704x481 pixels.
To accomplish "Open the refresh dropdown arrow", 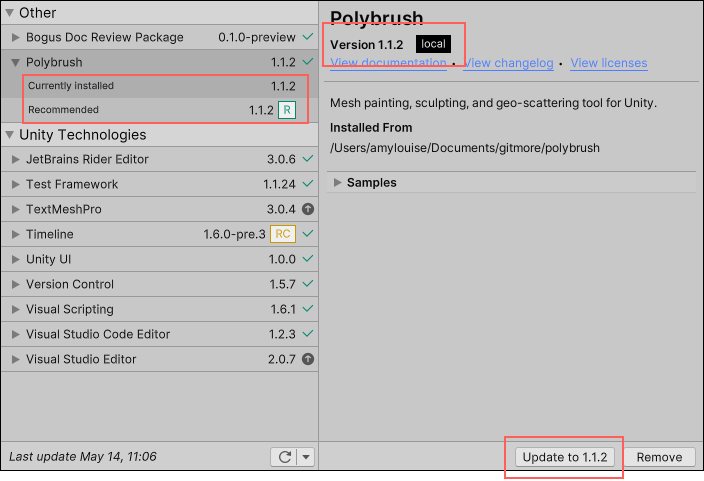I will pos(306,457).
